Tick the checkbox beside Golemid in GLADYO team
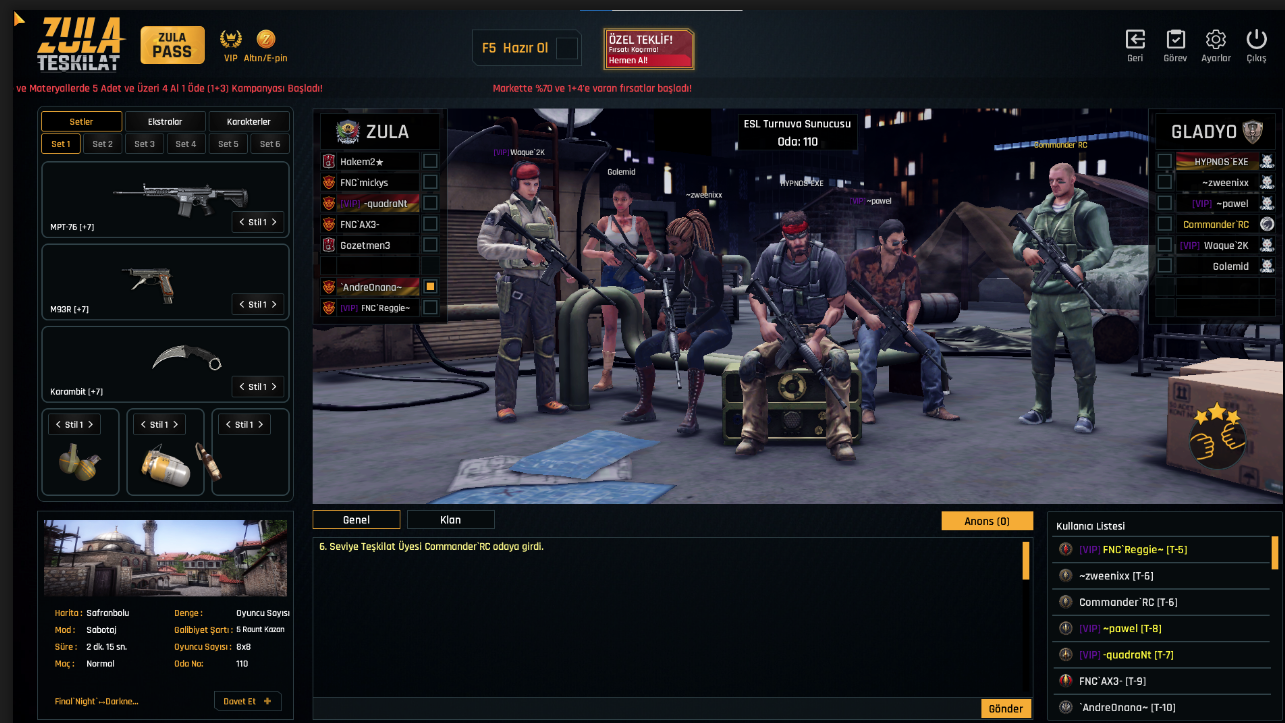The image size is (1285, 723). (x=1165, y=266)
